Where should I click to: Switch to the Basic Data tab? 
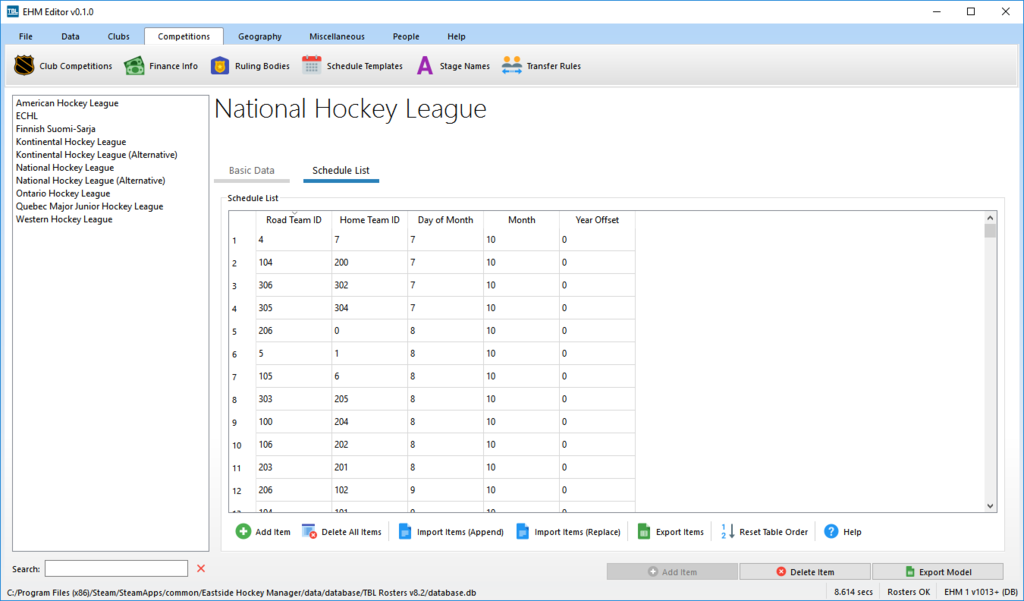[251, 171]
